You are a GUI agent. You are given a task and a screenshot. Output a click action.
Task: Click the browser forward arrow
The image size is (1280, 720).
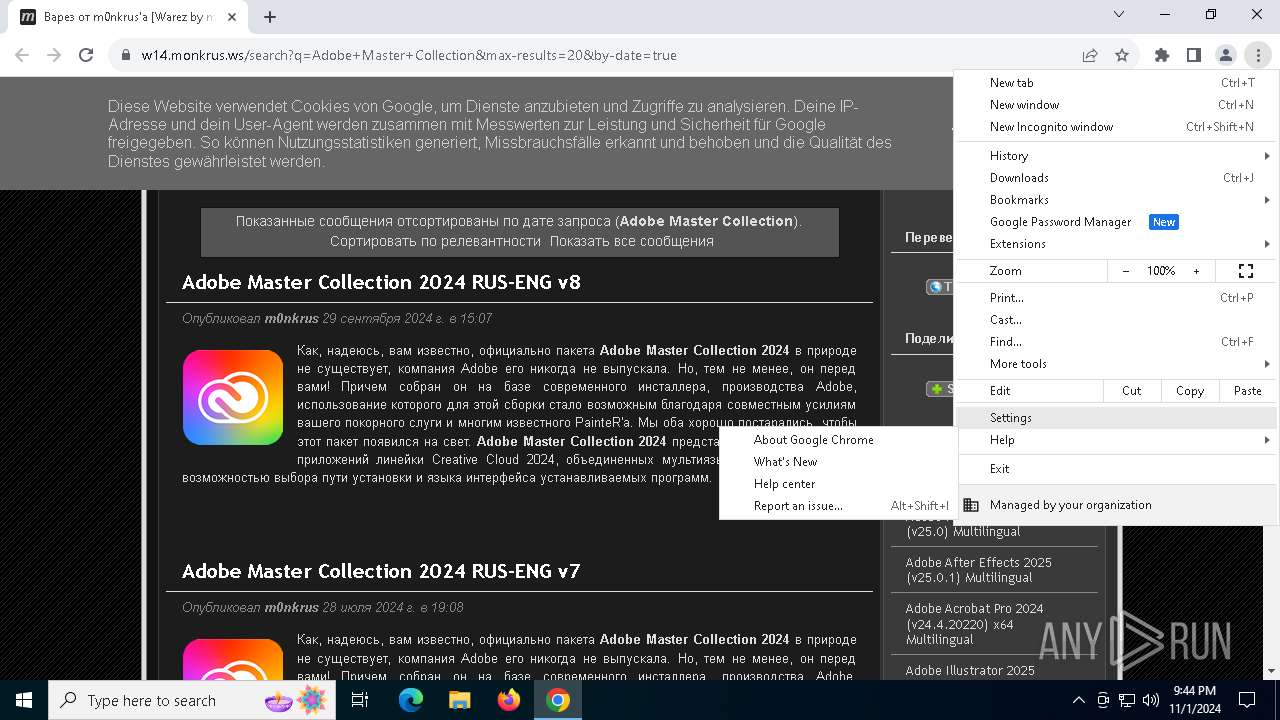pyautogui.click(x=54, y=55)
